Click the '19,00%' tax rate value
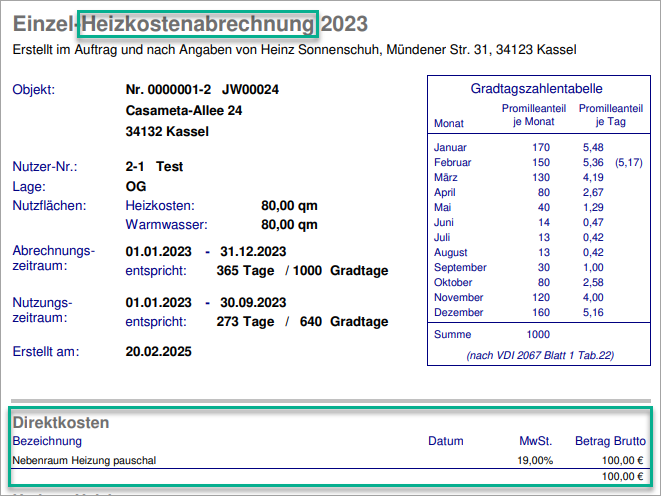Screen dimensions: 661x496 [x=535, y=461]
